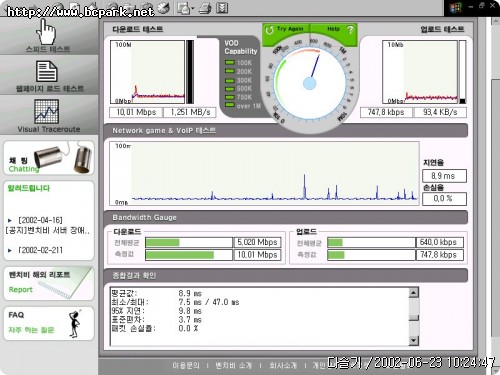Image resolution: width=500 pixels, height=375 pixels.
Task: Open the web page load test document icon
Action: click(x=46, y=71)
